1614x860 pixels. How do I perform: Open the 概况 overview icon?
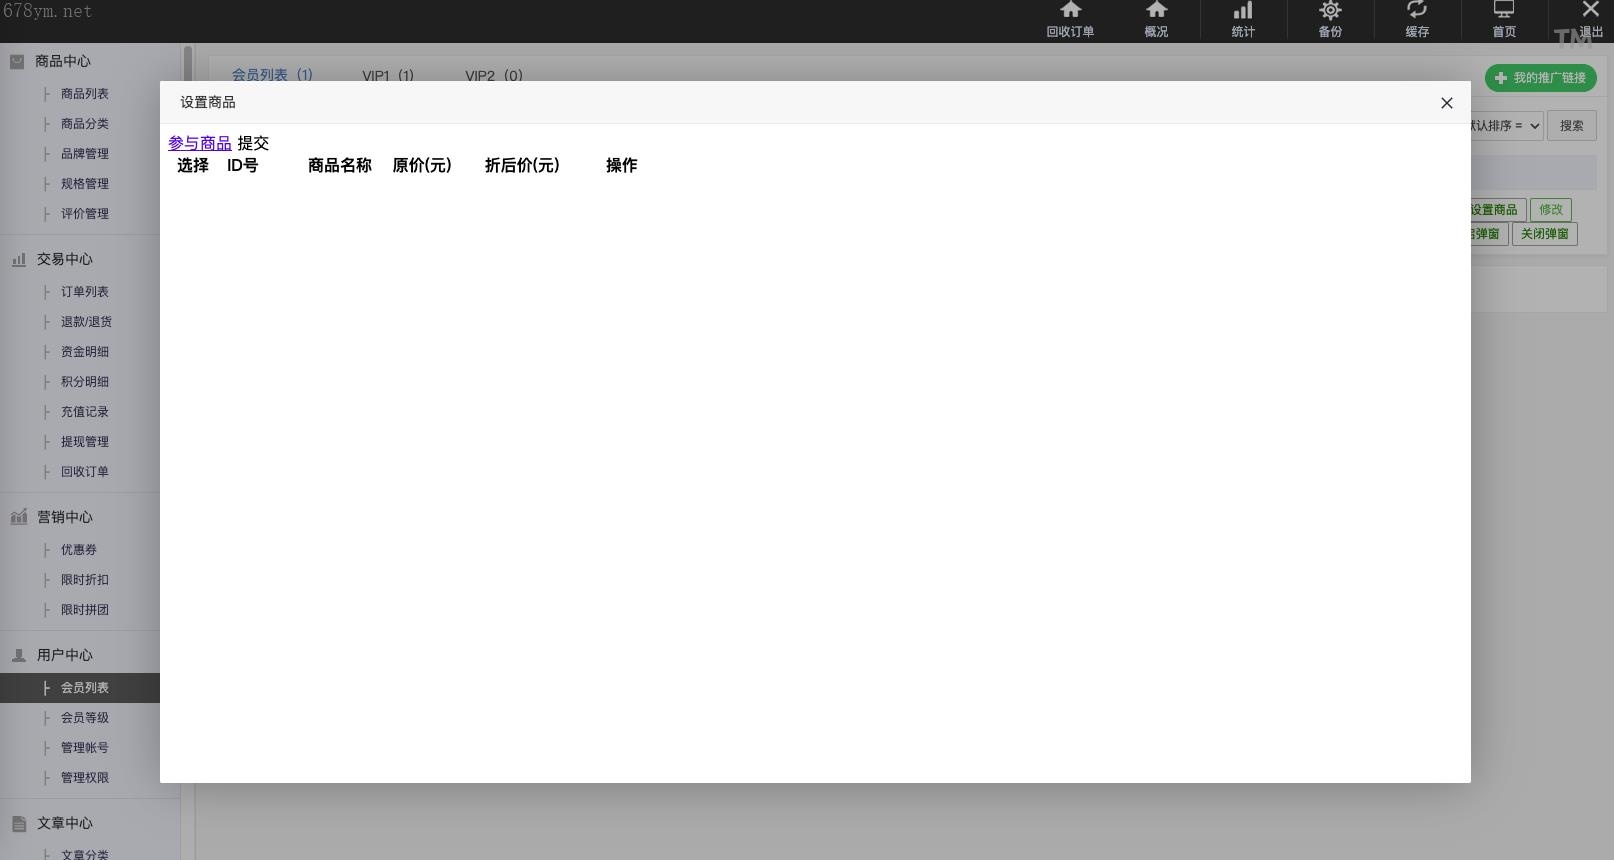click(x=1156, y=12)
